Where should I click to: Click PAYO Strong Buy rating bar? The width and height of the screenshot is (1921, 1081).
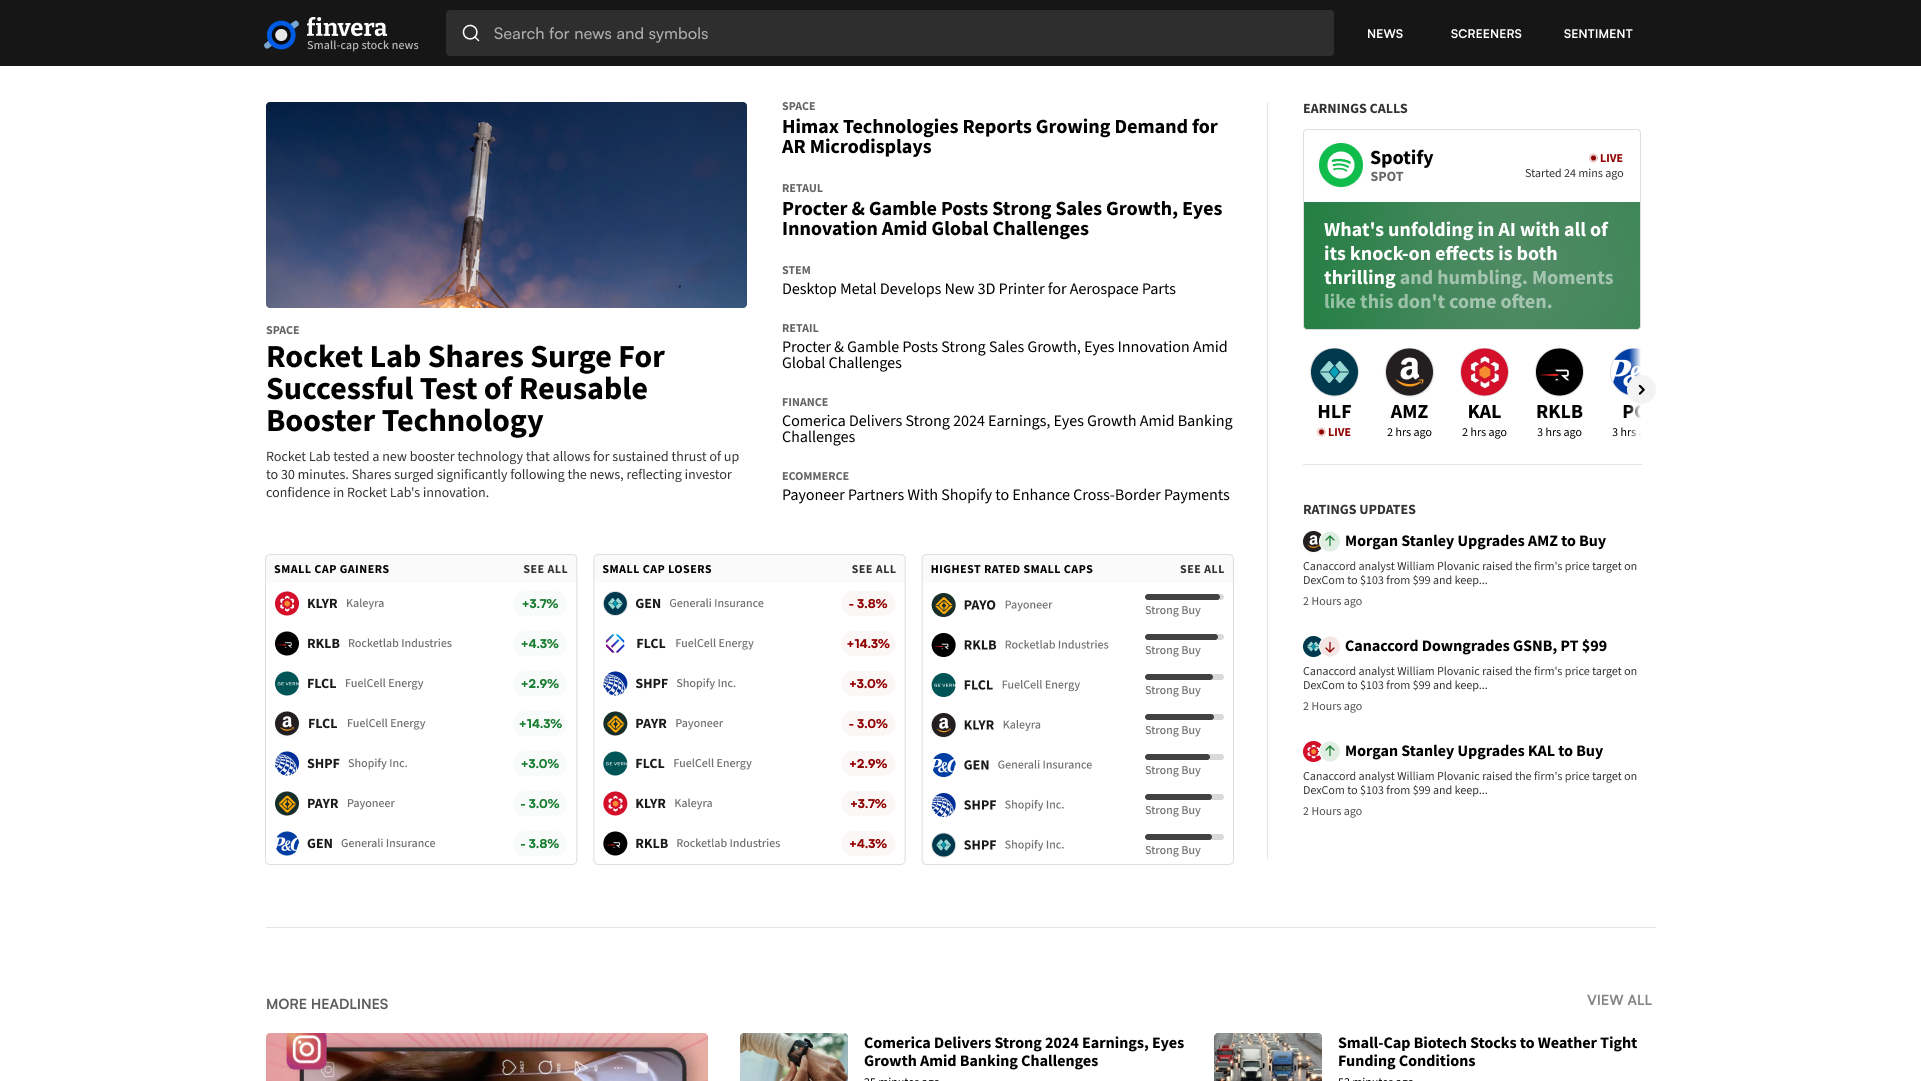[1183, 598]
